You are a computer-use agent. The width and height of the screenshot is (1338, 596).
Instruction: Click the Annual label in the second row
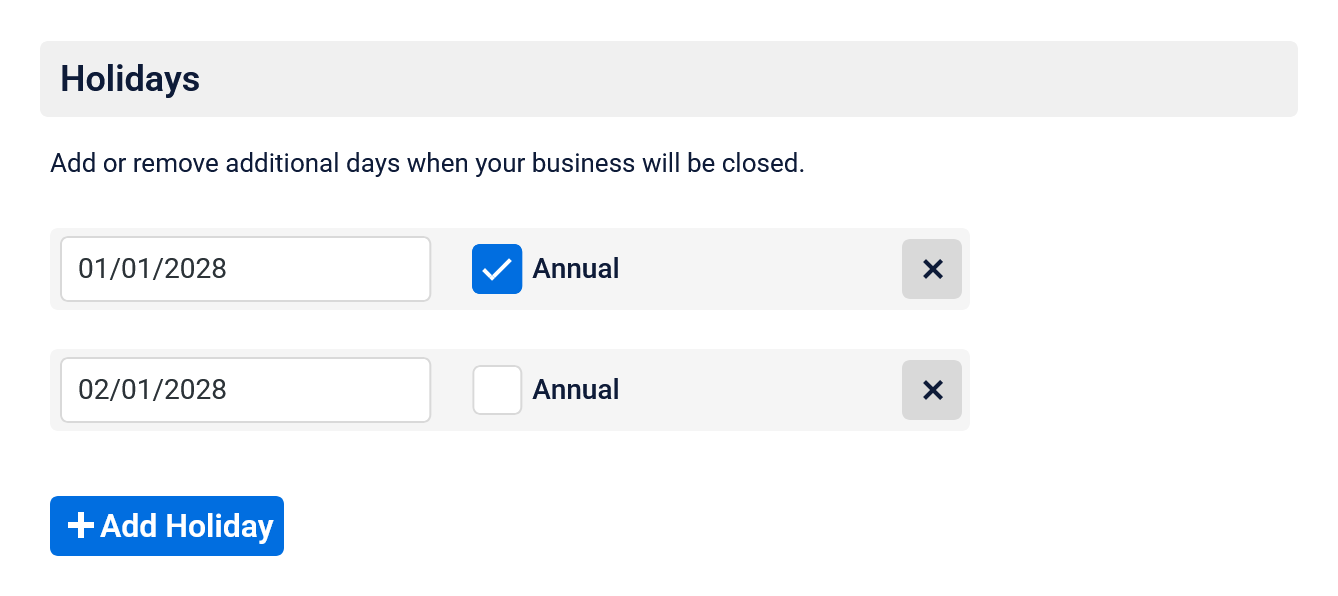click(577, 390)
